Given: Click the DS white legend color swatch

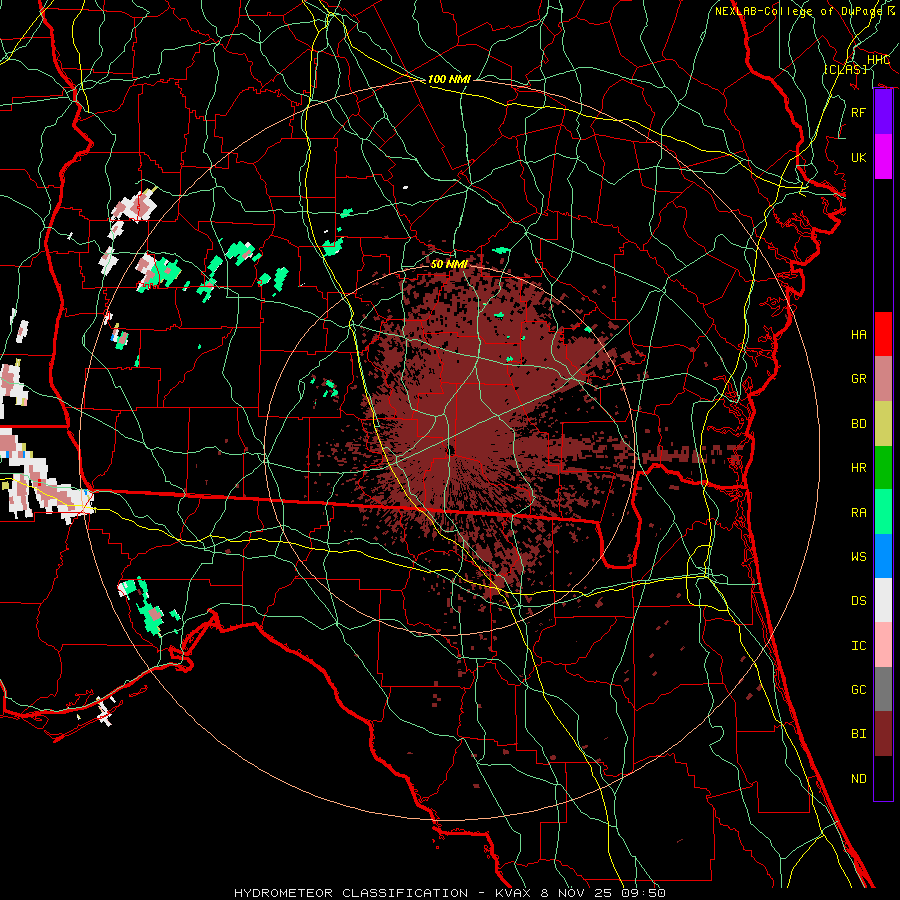Looking at the screenshot, I should pyautogui.click(x=883, y=600).
